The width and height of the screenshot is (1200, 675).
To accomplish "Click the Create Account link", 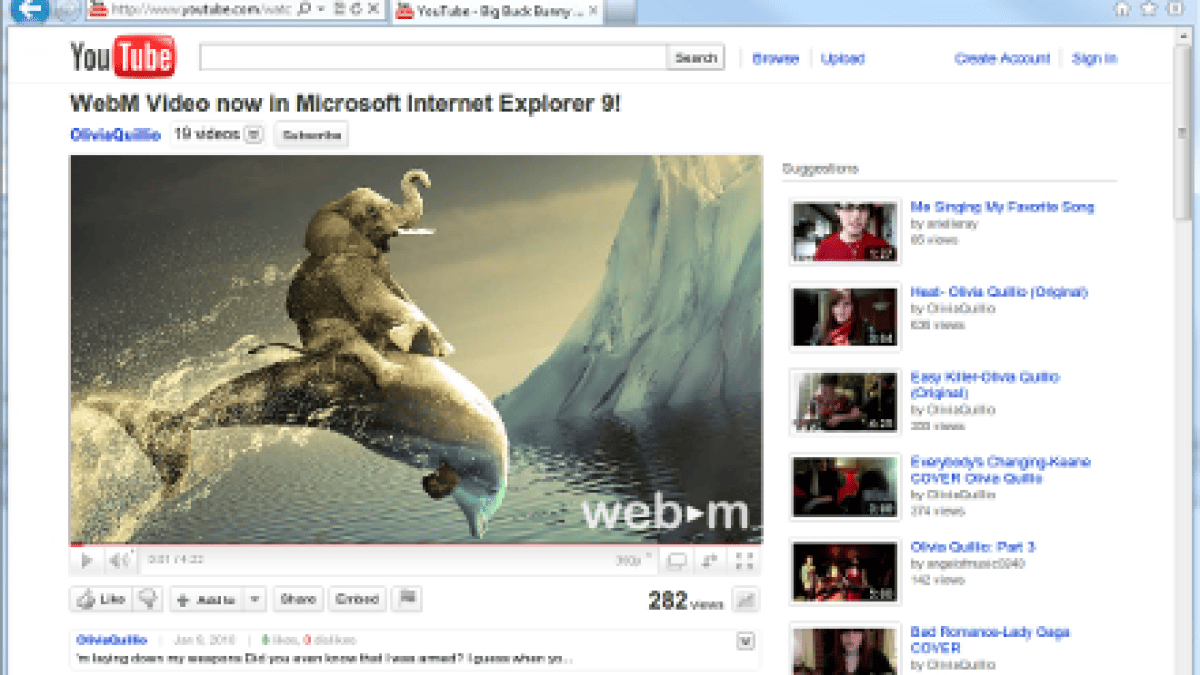I will [1002, 59].
